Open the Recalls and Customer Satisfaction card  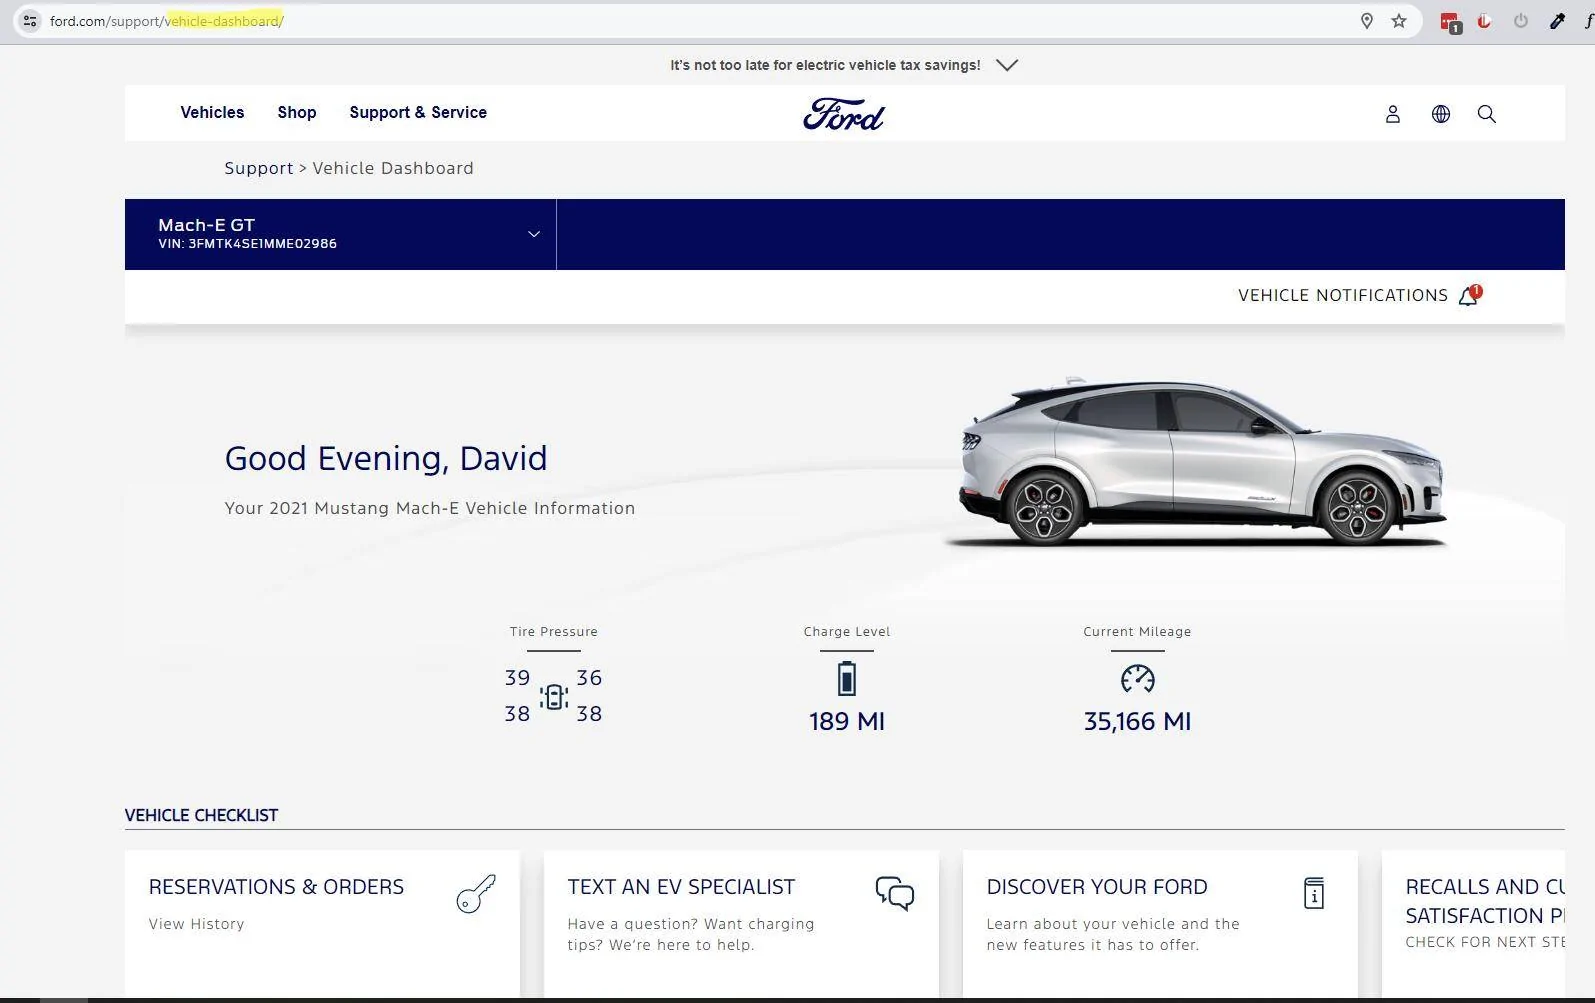[x=1473, y=924]
